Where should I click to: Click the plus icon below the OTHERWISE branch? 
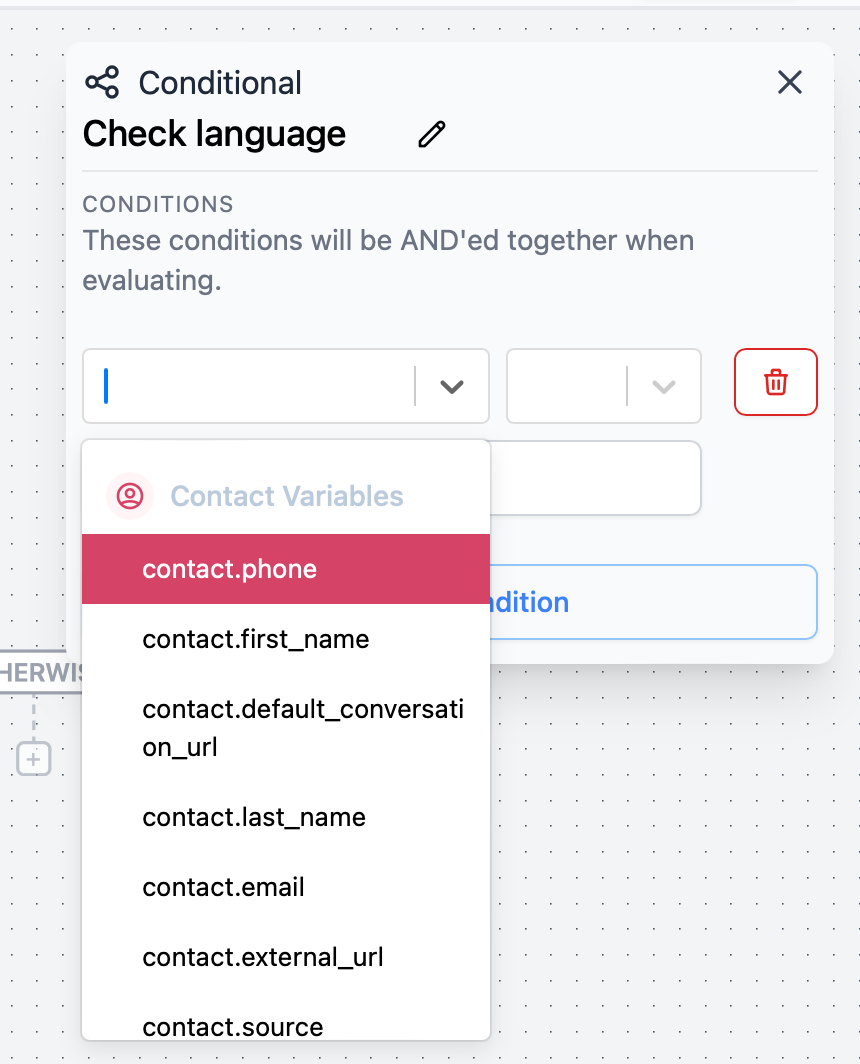(33, 758)
